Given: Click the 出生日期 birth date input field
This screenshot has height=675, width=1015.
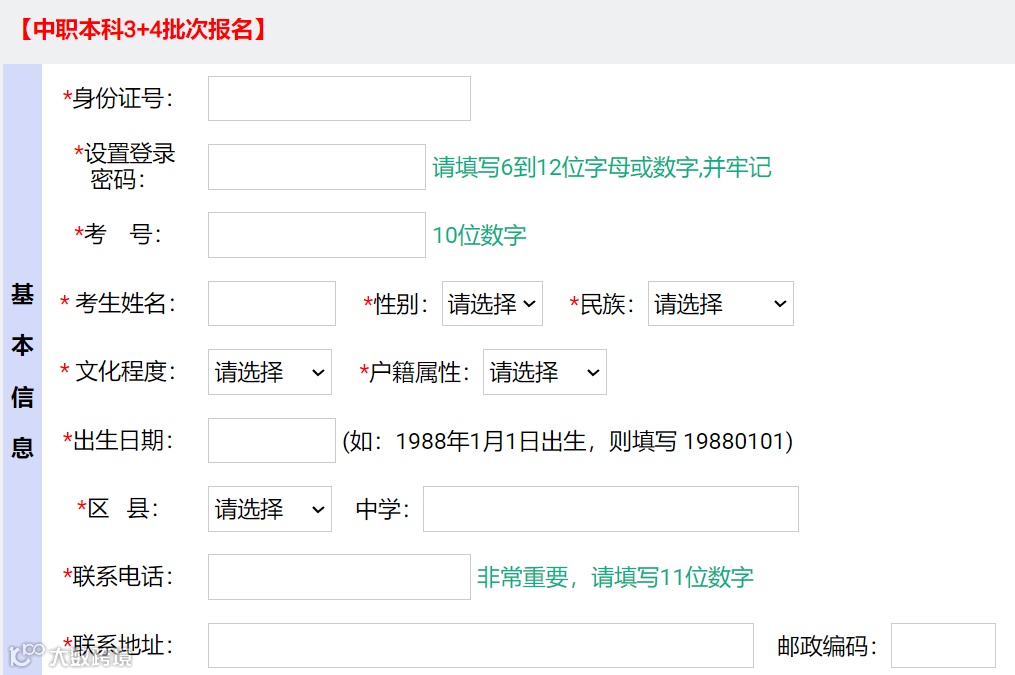Looking at the screenshot, I should pos(270,440).
